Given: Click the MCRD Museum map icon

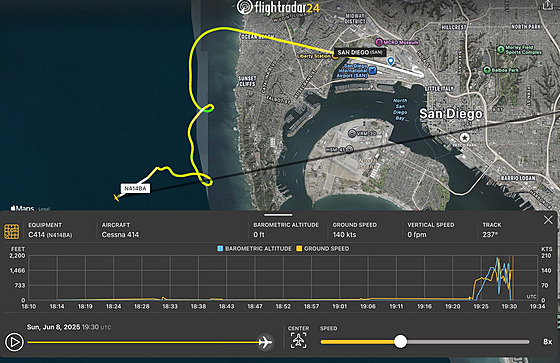Looking at the screenshot, I should [379, 42].
